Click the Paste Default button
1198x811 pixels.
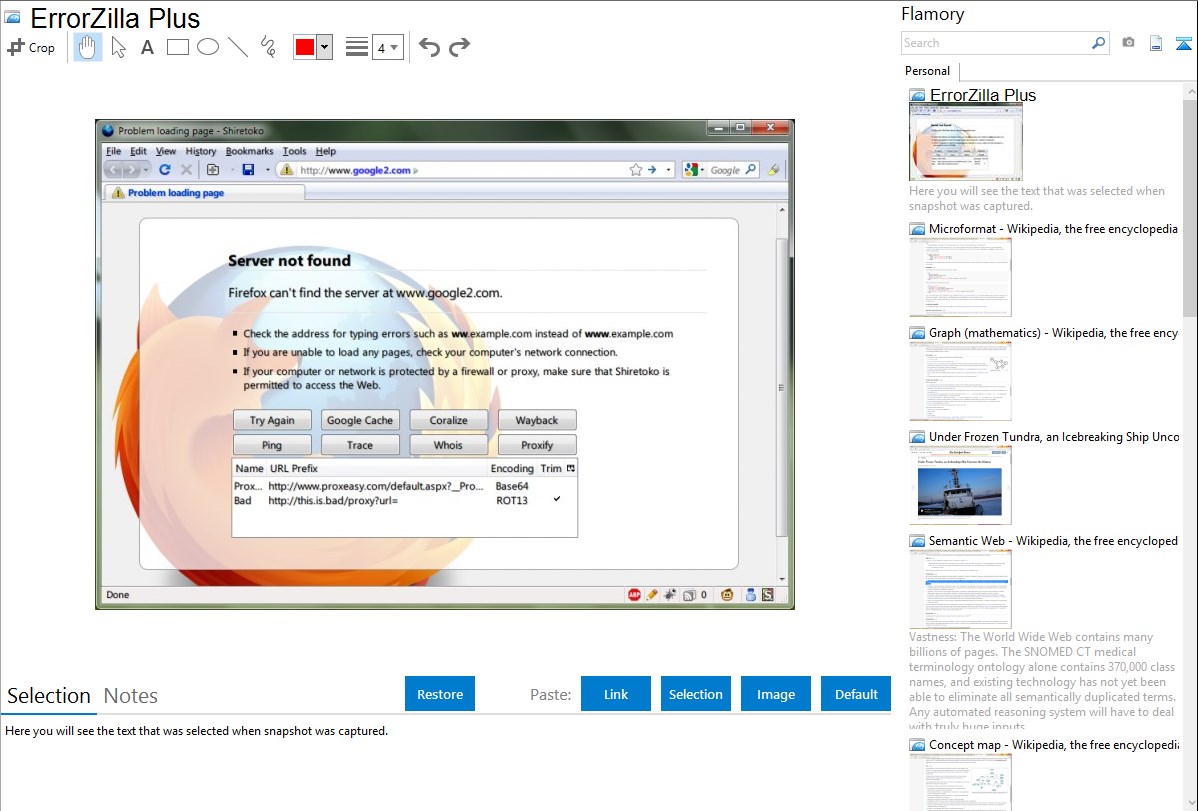coord(856,694)
